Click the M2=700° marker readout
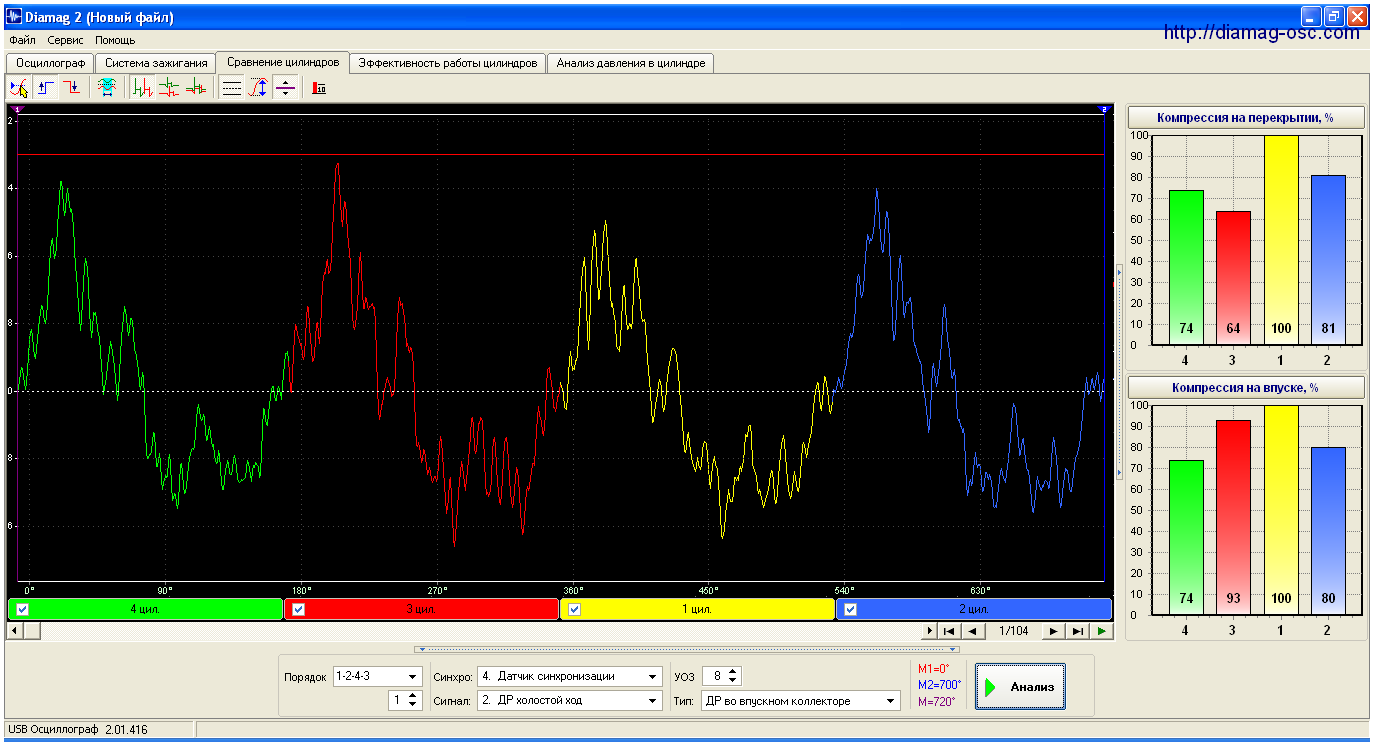Screen dimensions: 1374x742 [939, 685]
